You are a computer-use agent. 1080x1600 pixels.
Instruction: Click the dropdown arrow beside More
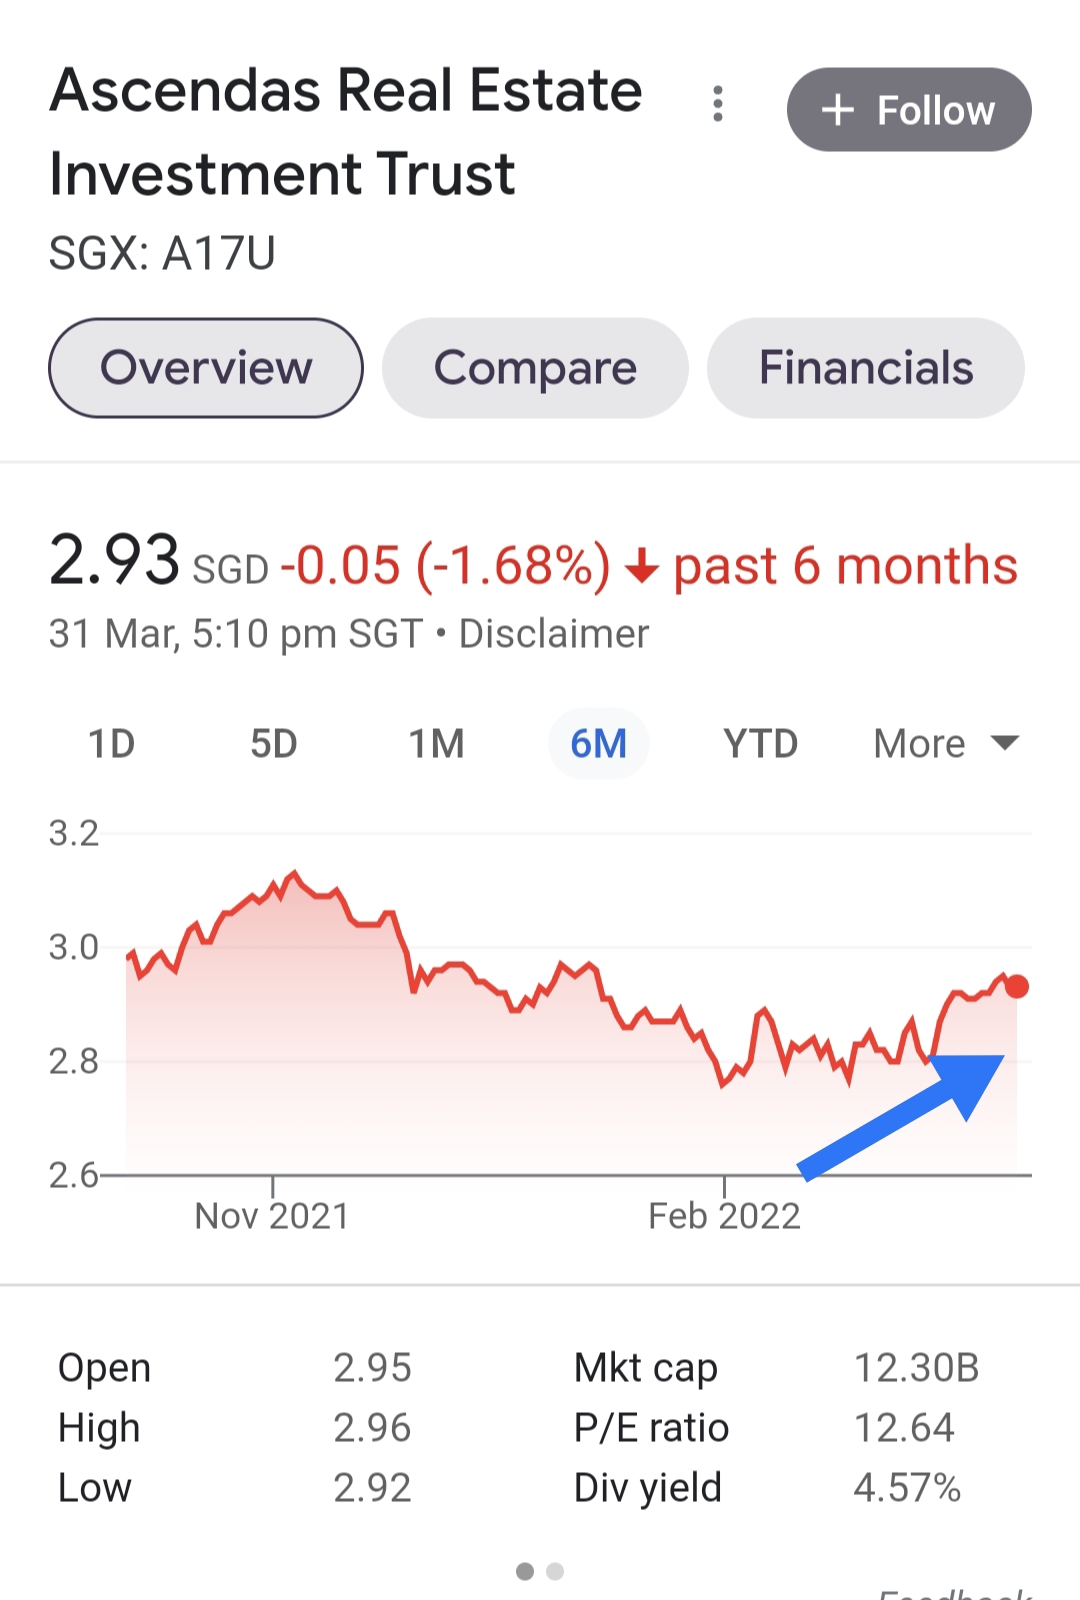coord(1004,743)
